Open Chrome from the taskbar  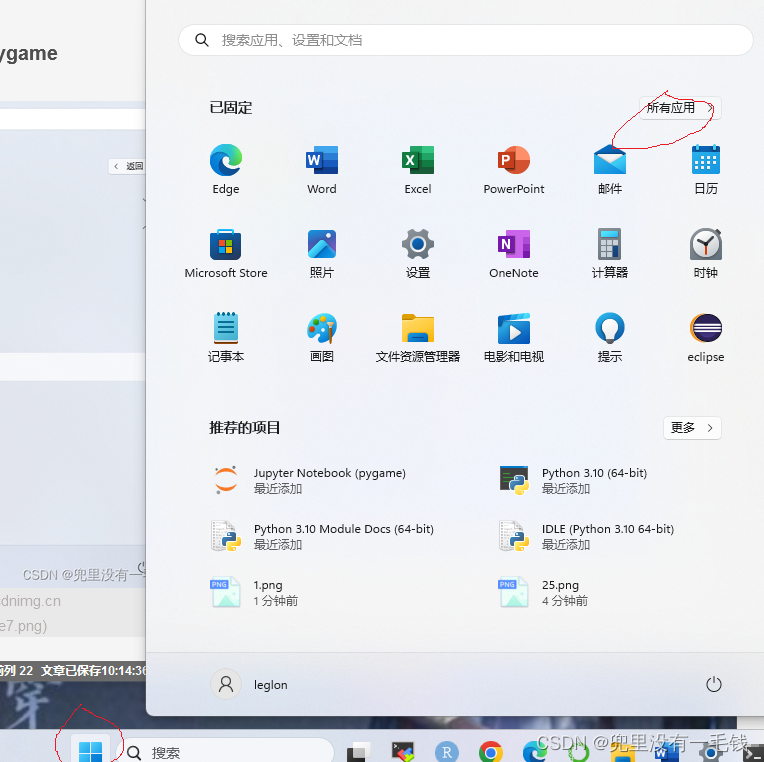[x=491, y=752]
